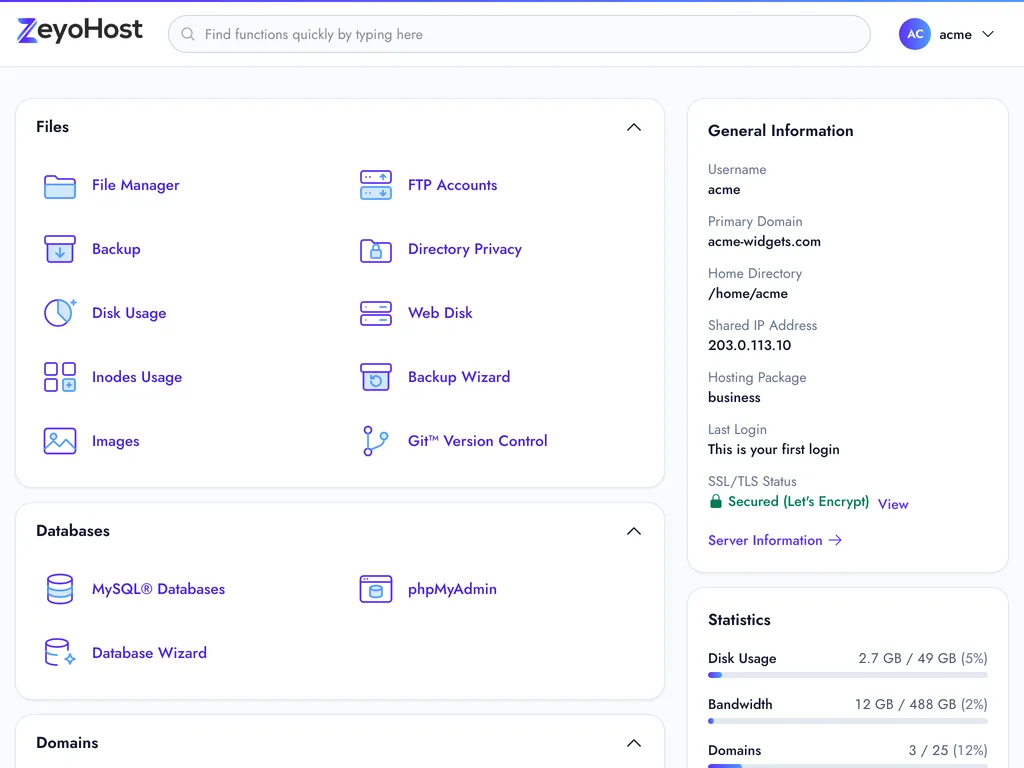Click the Disk Usage progress bar

point(848,675)
